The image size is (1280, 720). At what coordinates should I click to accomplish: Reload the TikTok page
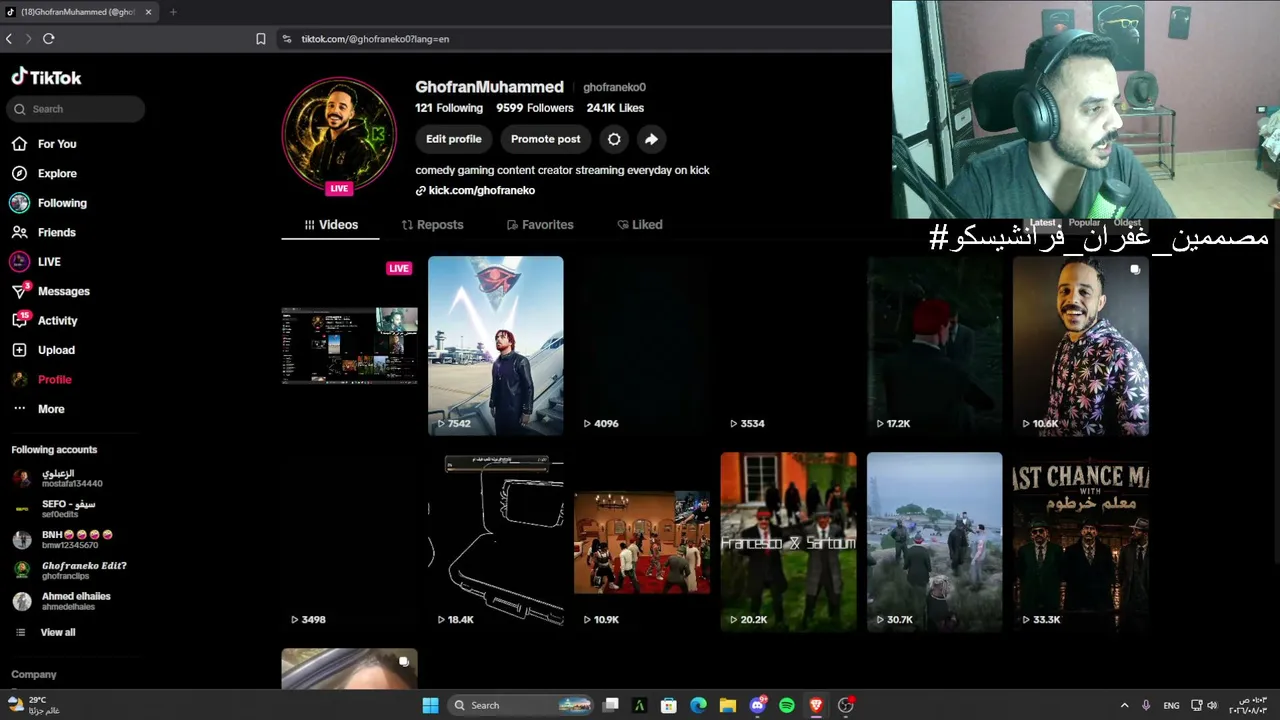[48, 39]
